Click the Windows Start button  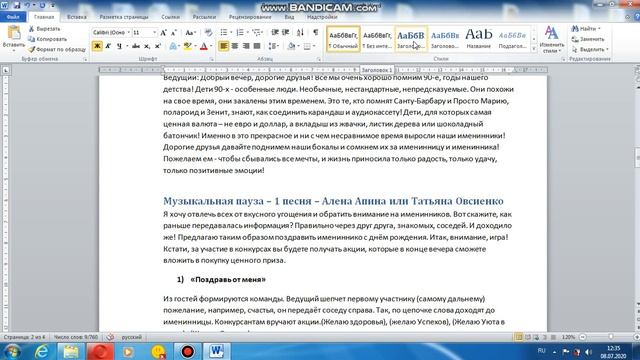click(x=12, y=351)
